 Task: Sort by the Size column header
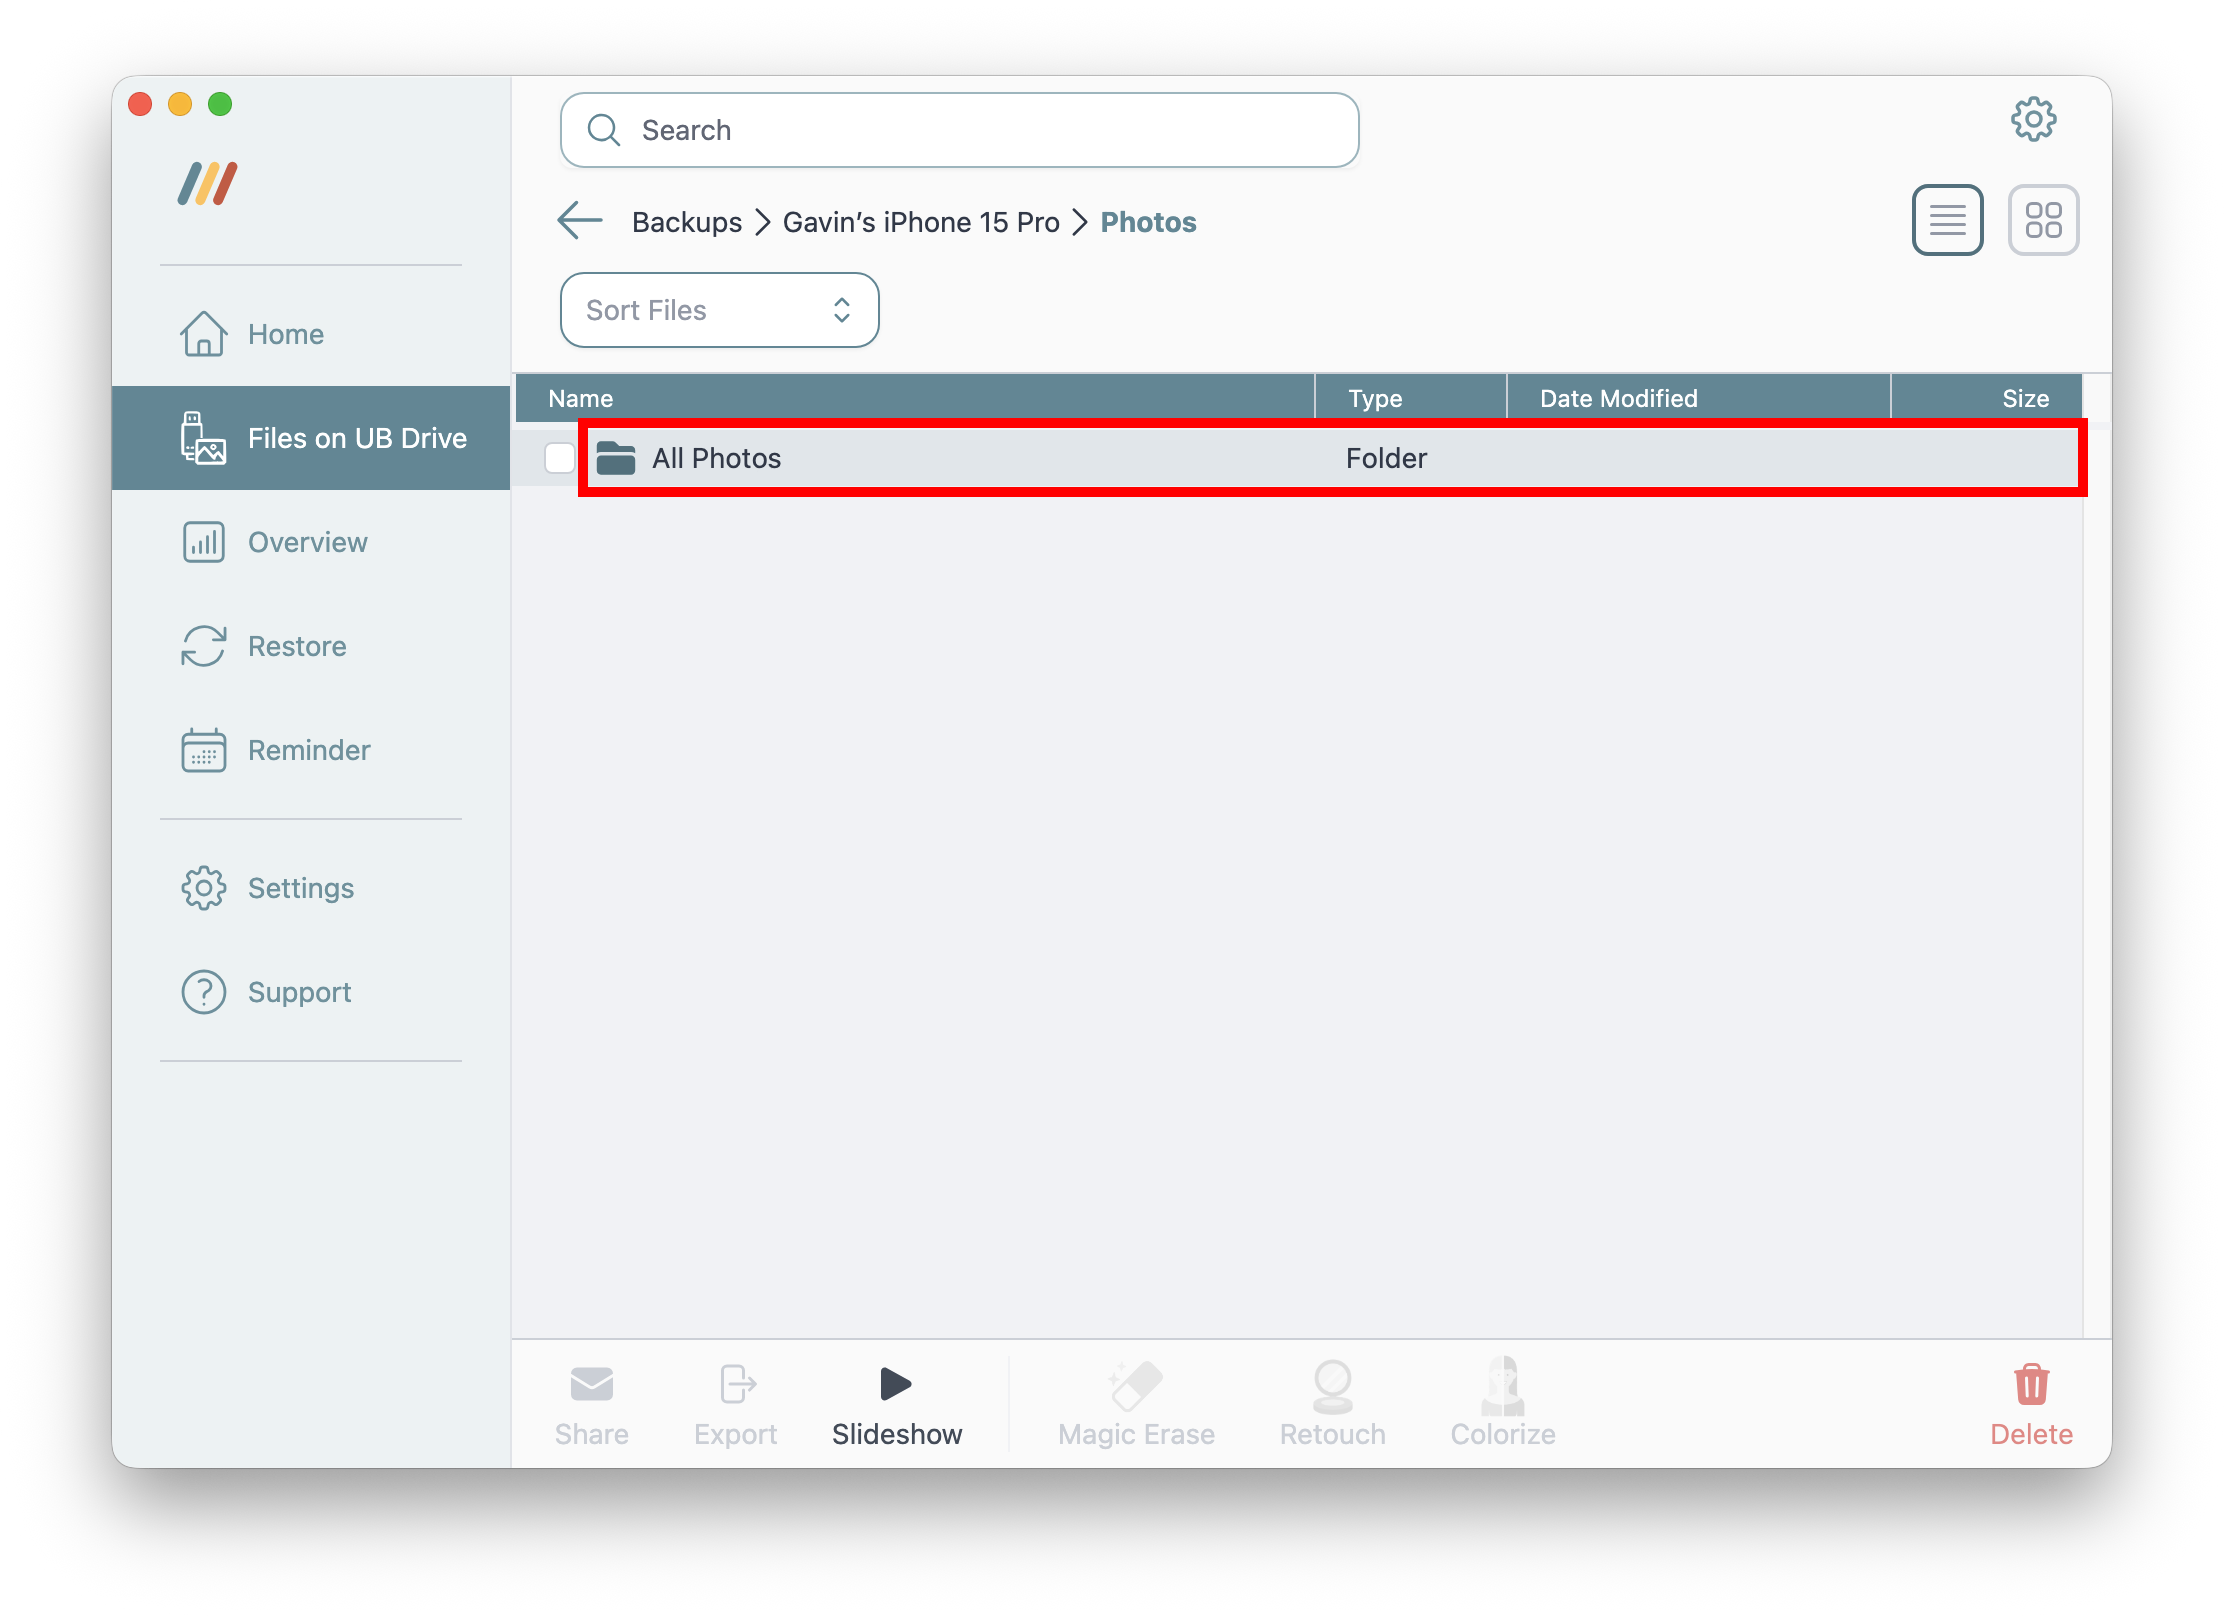[1987, 398]
